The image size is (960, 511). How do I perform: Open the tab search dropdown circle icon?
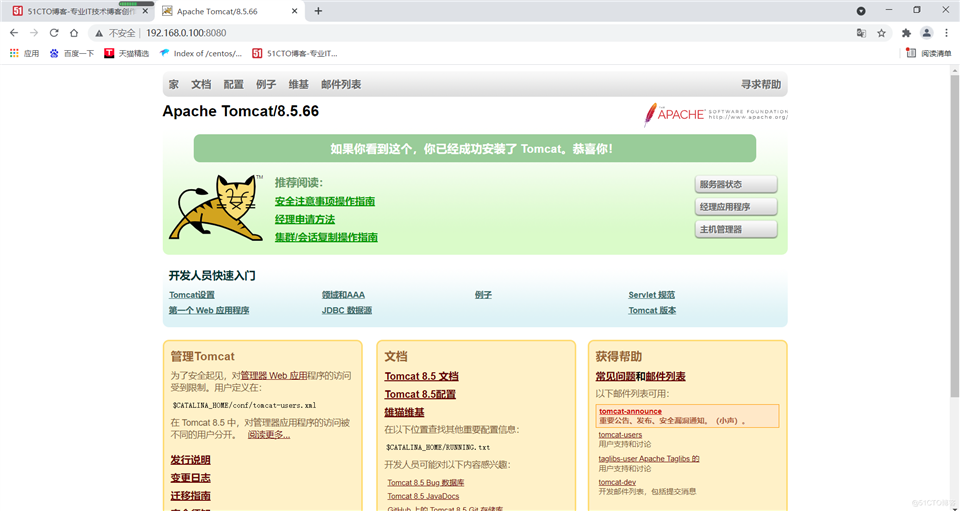(861, 11)
